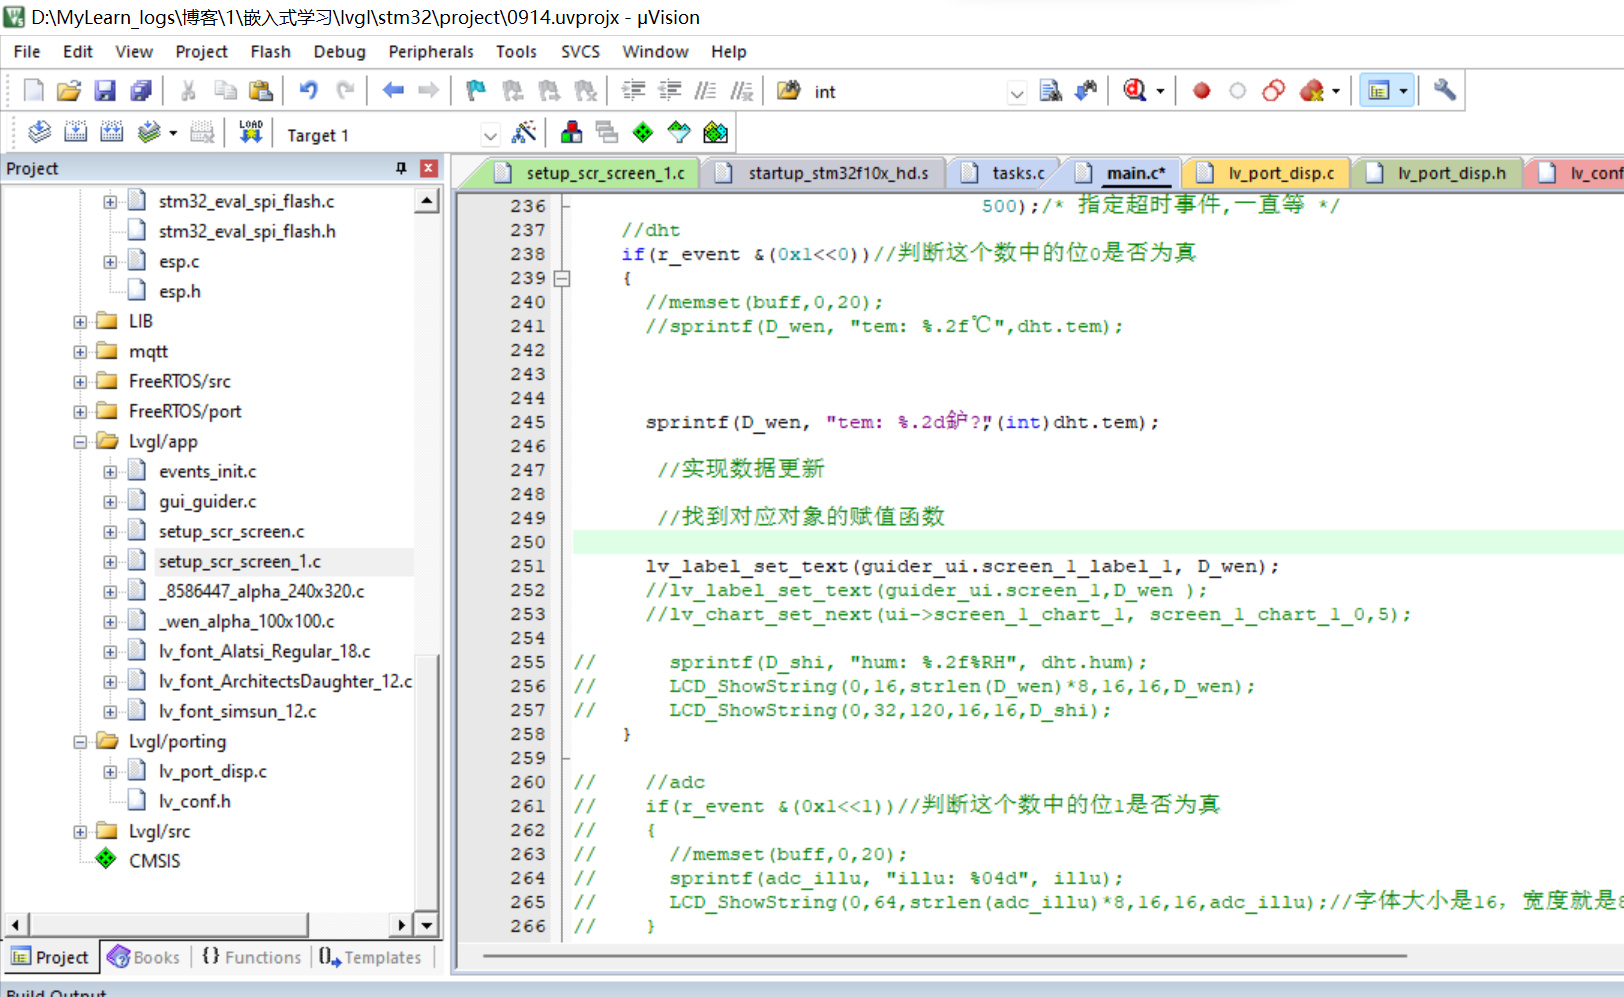This screenshot has height=997, width=1624.
Task: Open batch build dropdown arrow
Action: (x=173, y=133)
